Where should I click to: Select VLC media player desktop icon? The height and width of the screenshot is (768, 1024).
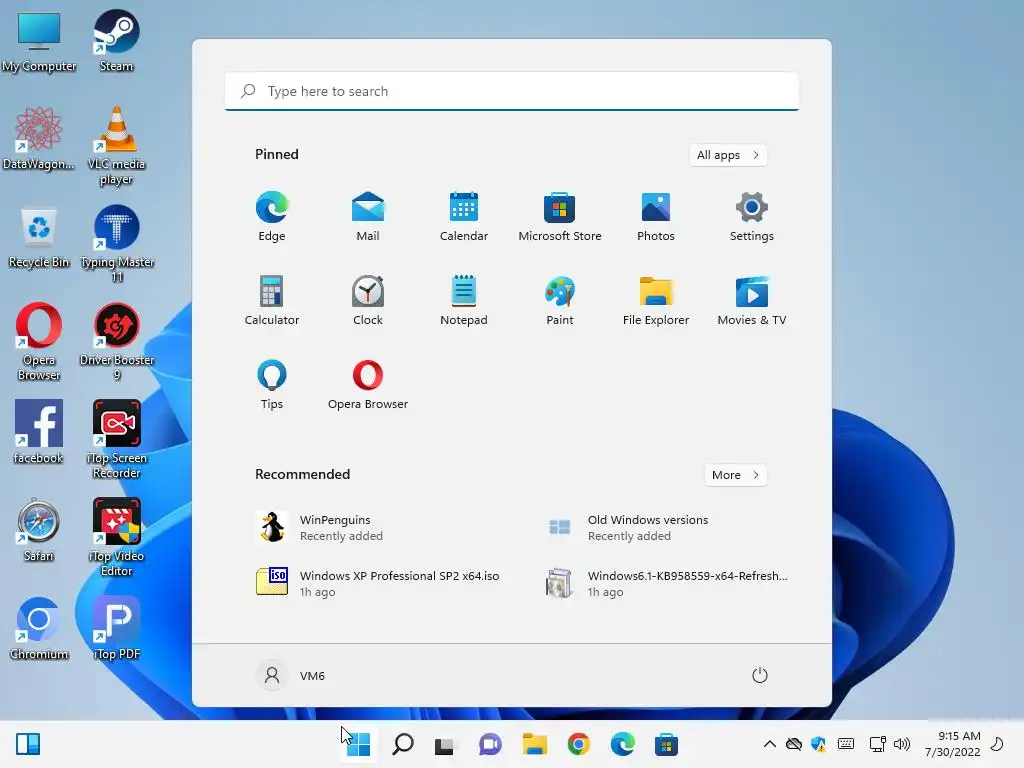(116, 146)
